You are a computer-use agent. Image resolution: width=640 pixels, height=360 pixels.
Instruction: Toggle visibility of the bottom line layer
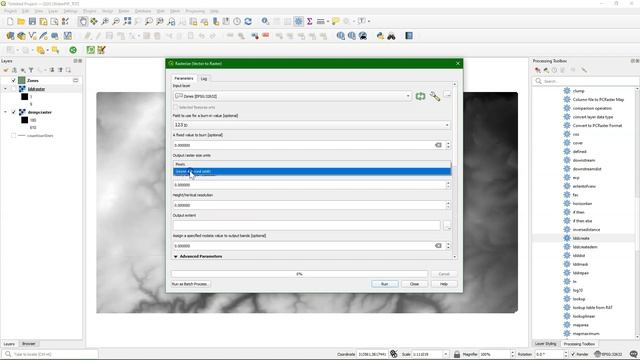(x=13, y=136)
